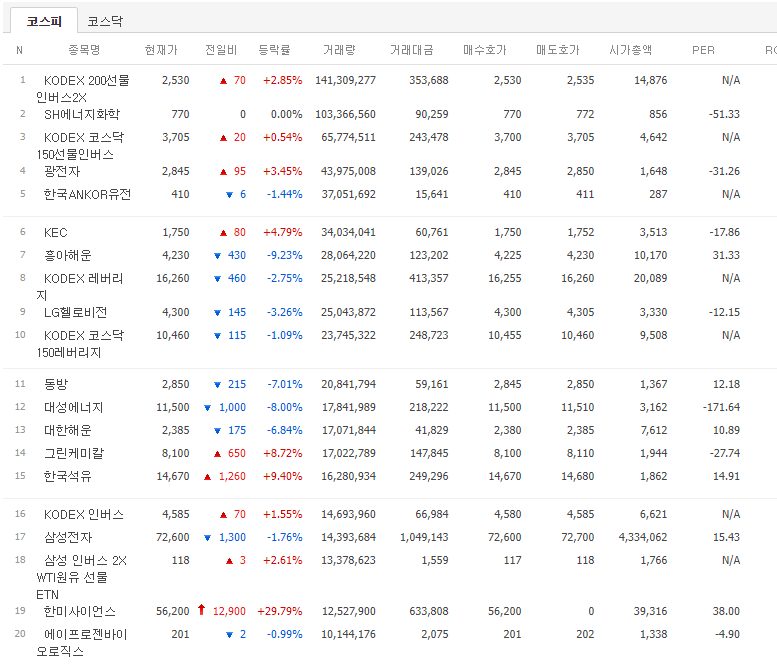Viewport: 777px width, 667px height.
Task: Open 삼성전자 stock link
Action: click(68, 537)
